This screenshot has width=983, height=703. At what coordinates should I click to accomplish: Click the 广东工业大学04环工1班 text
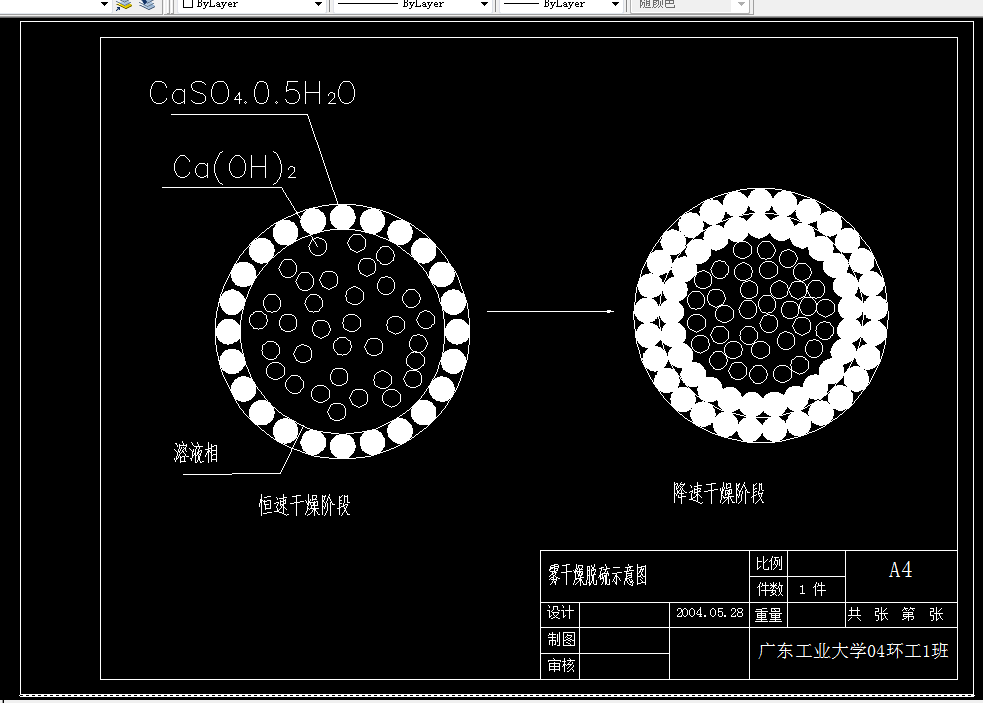point(853,651)
